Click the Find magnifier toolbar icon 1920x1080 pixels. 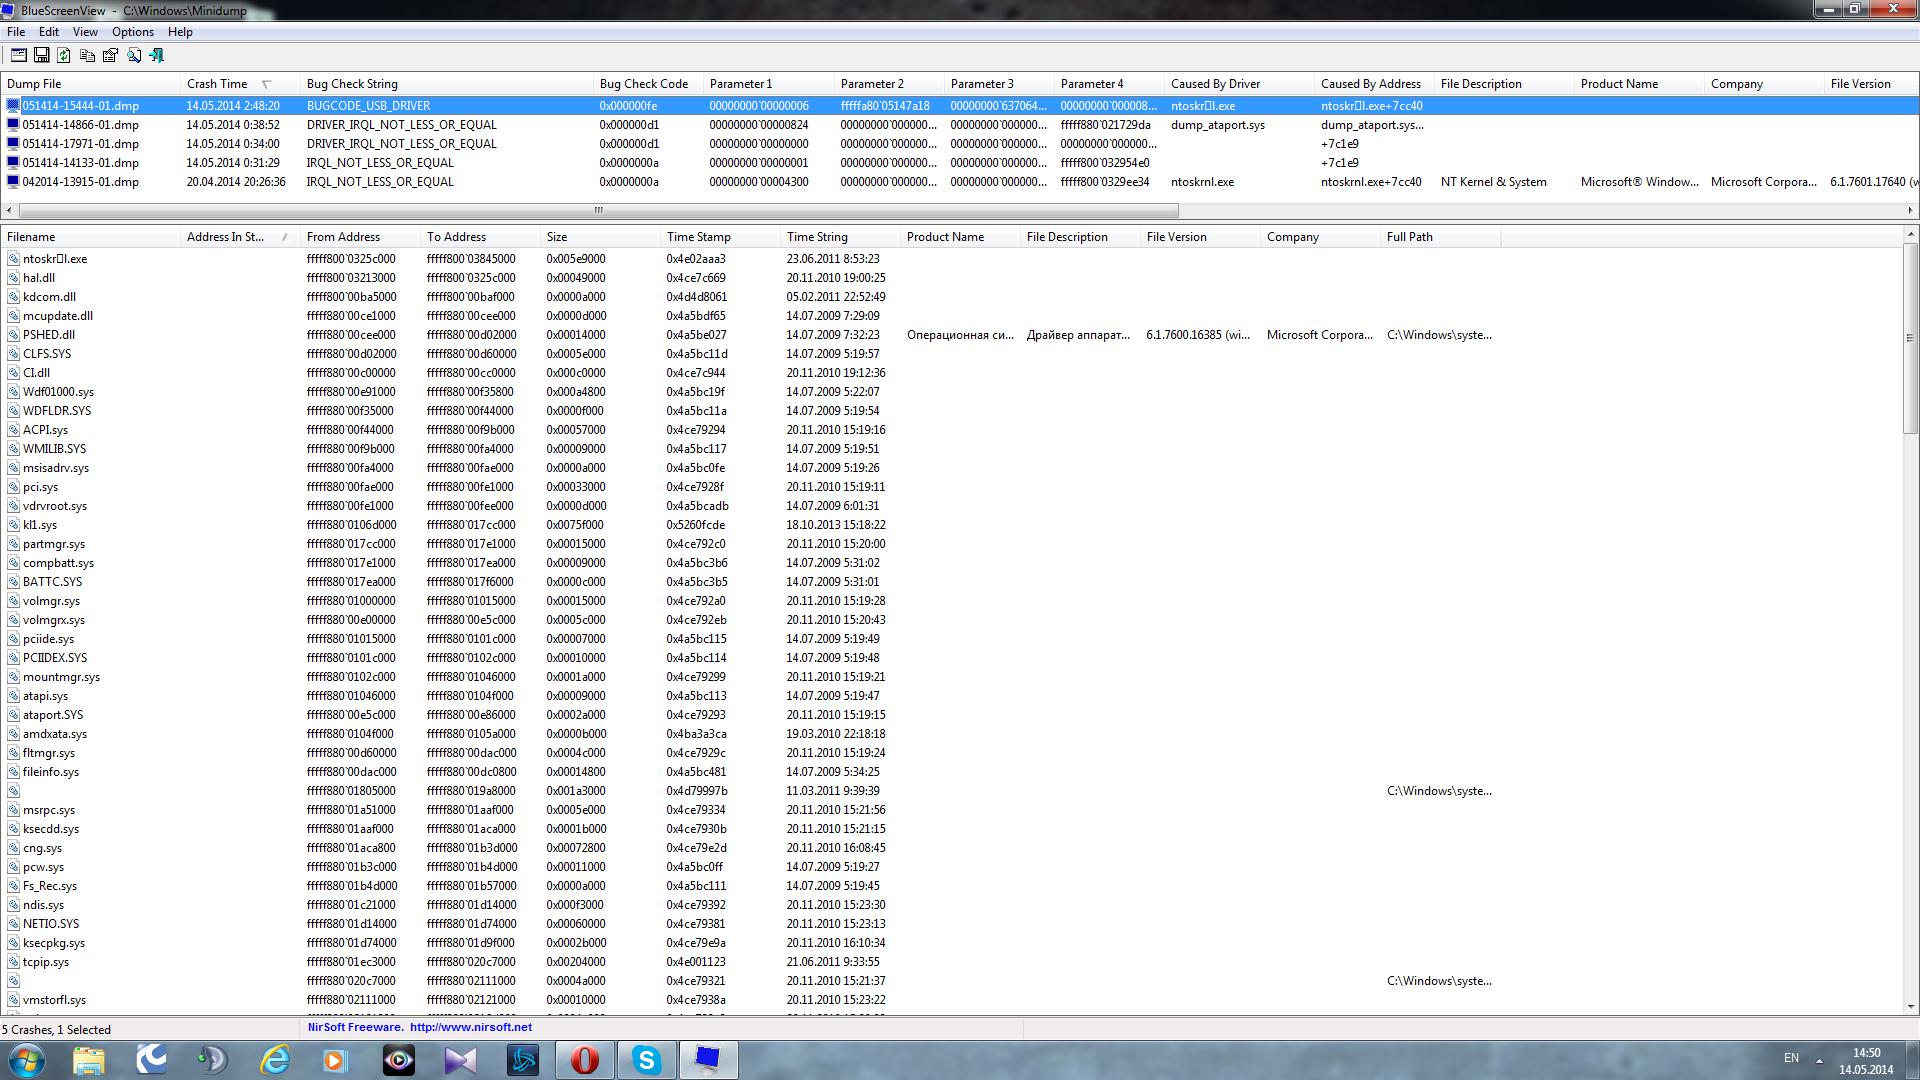[134, 56]
